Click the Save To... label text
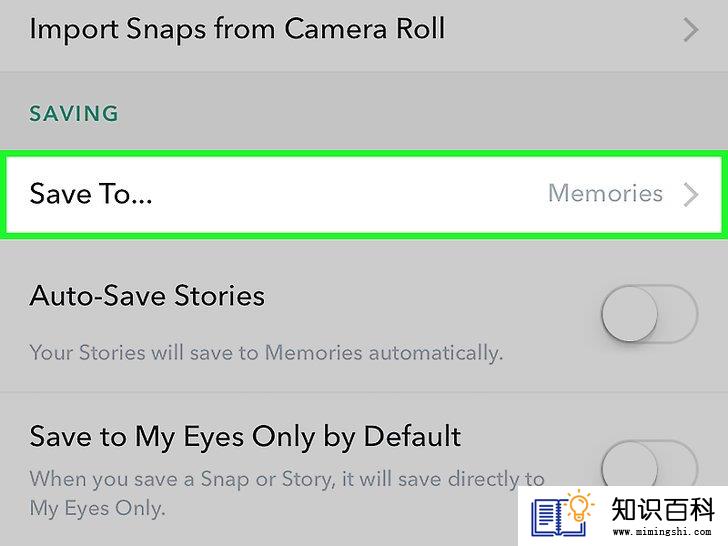The image size is (728, 546). [x=91, y=194]
